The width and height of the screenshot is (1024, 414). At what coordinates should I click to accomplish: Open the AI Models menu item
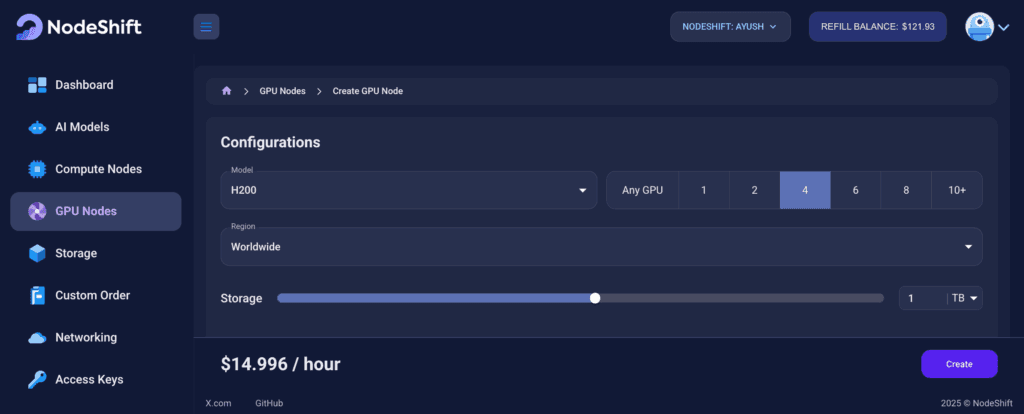point(95,127)
